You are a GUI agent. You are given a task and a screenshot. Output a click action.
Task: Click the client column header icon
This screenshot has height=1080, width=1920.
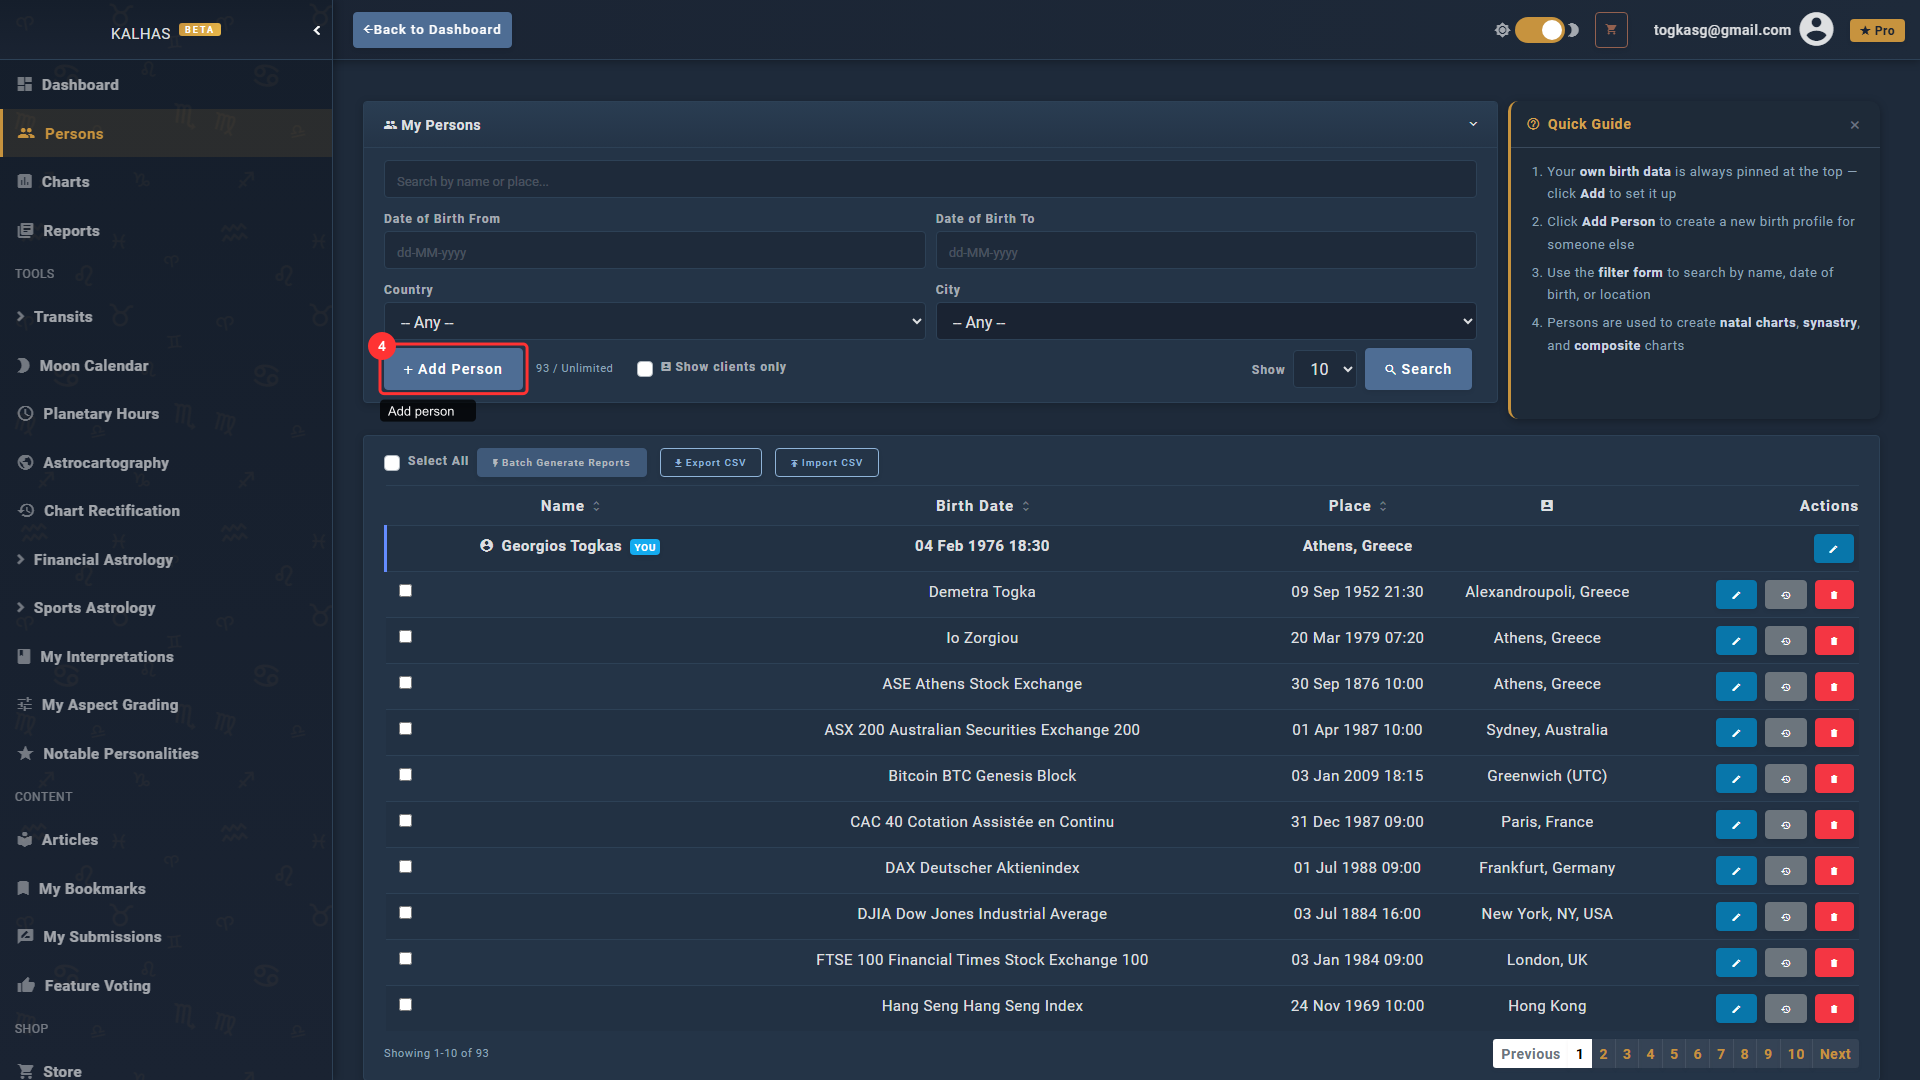pyautogui.click(x=1547, y=506)
